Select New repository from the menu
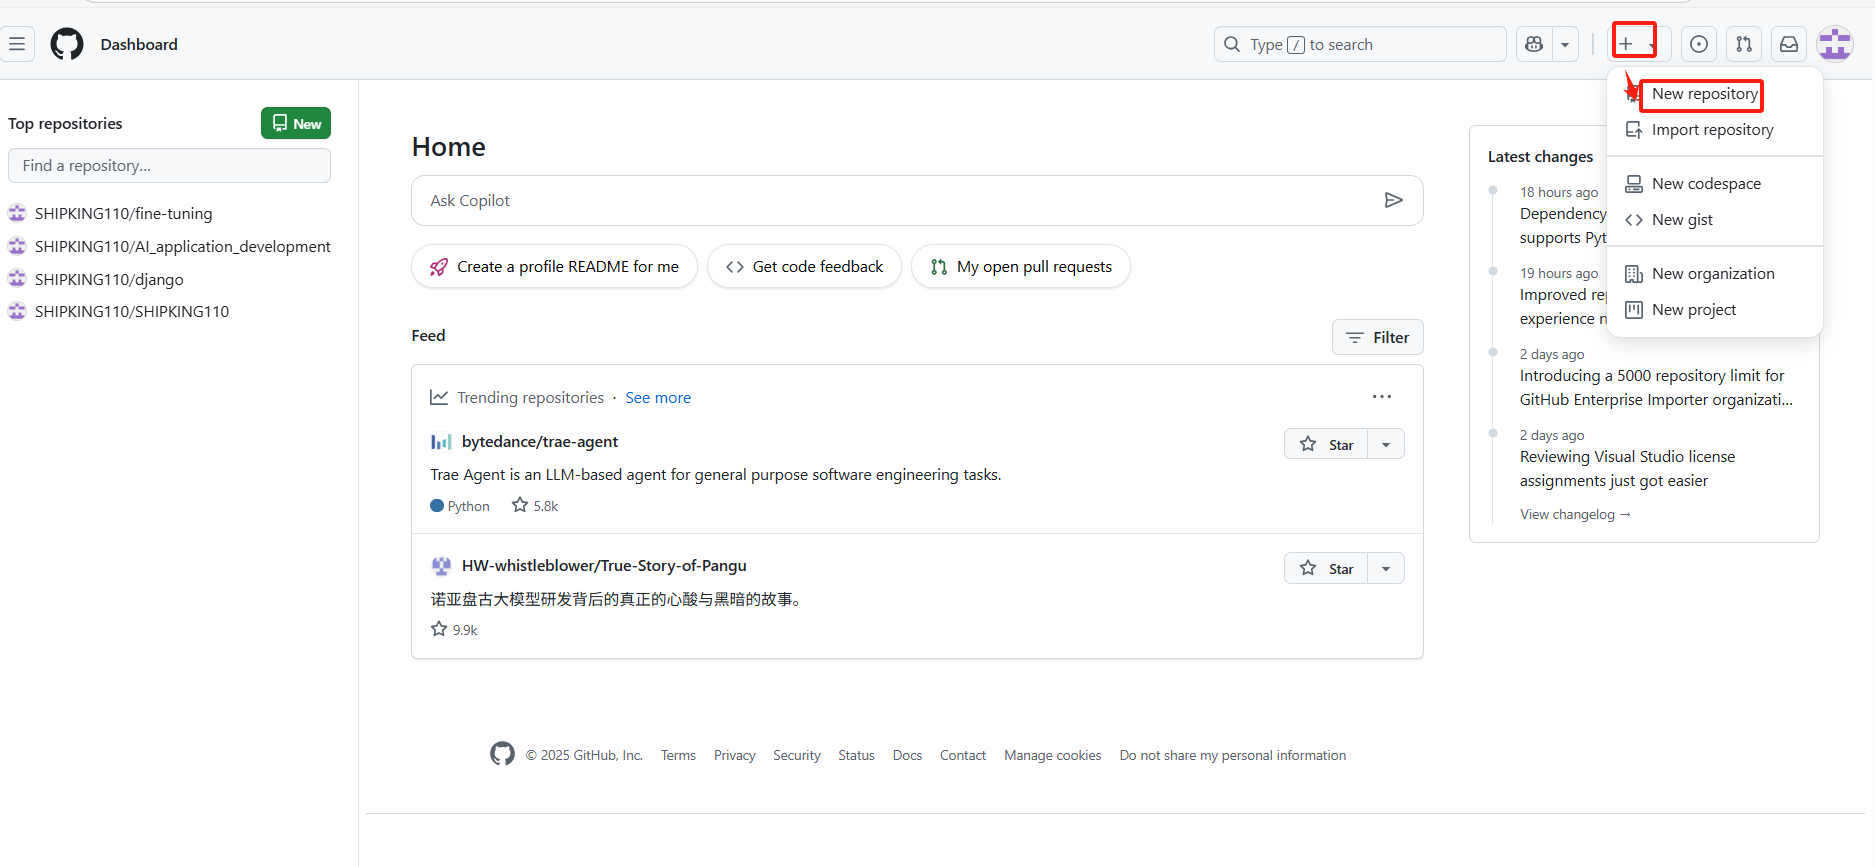The image size is (1875, 866). point(1704,94)
